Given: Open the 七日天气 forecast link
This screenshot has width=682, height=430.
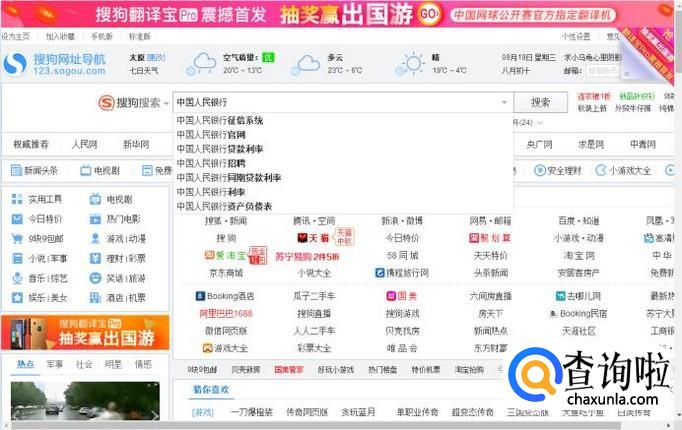Looking at the screenshot, I should (144, 70).
